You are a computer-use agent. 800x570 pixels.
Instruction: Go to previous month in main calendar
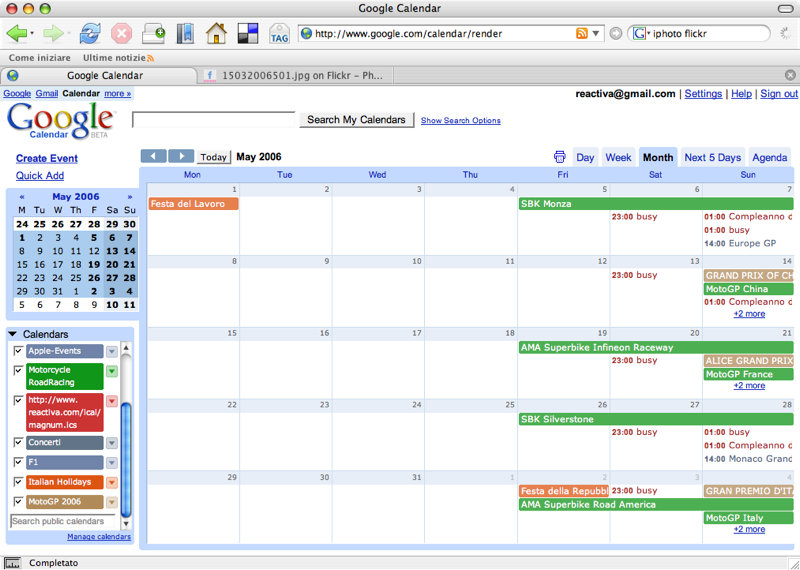coord(154,156)
